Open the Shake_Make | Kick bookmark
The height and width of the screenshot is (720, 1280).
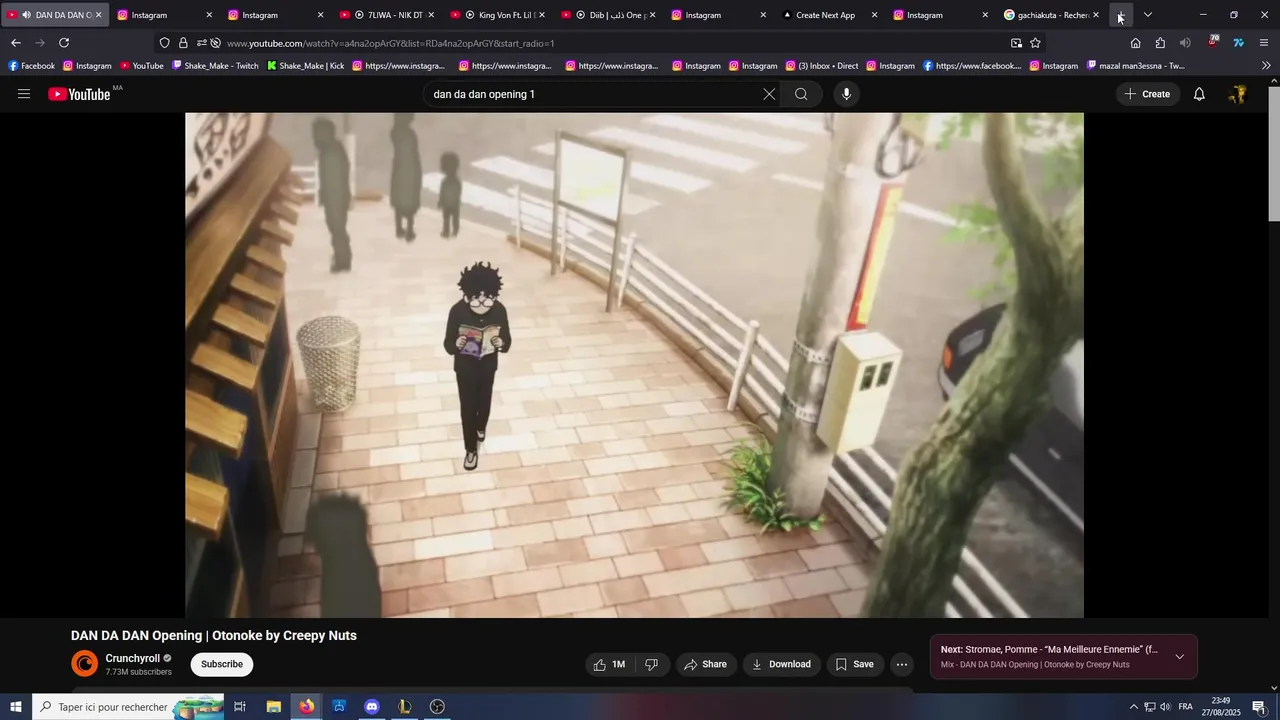coord(305,66)
